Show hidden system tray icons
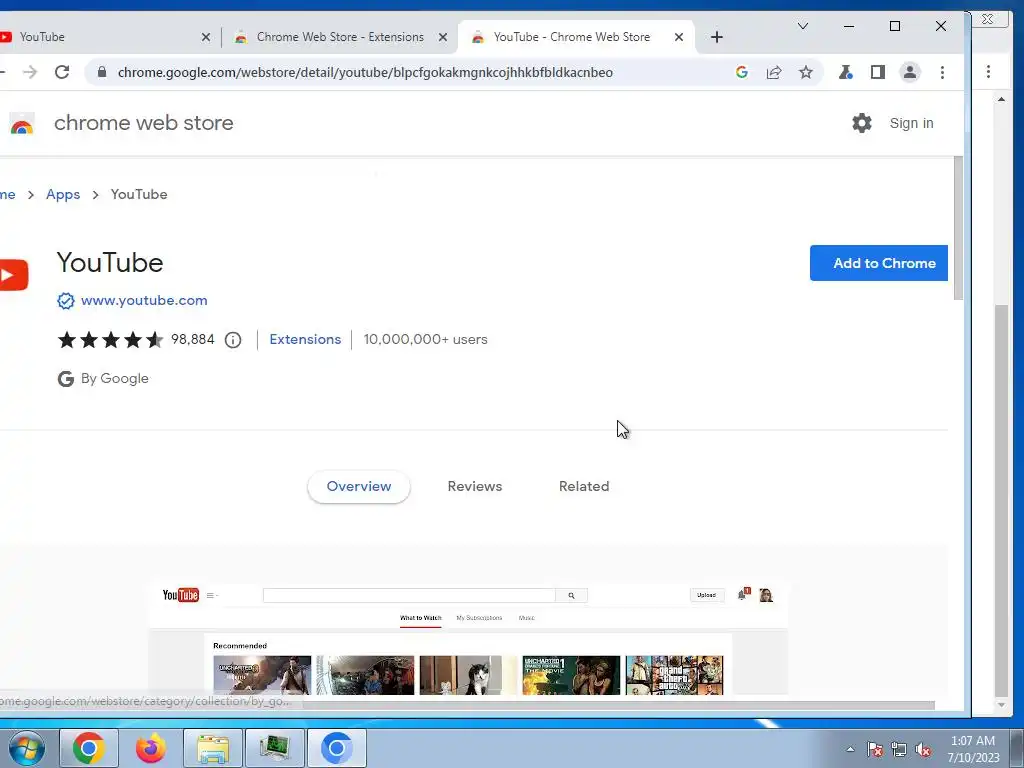The width and height of the screenshot is (1024, 768). pyautogui.click(x=850, y=749)
